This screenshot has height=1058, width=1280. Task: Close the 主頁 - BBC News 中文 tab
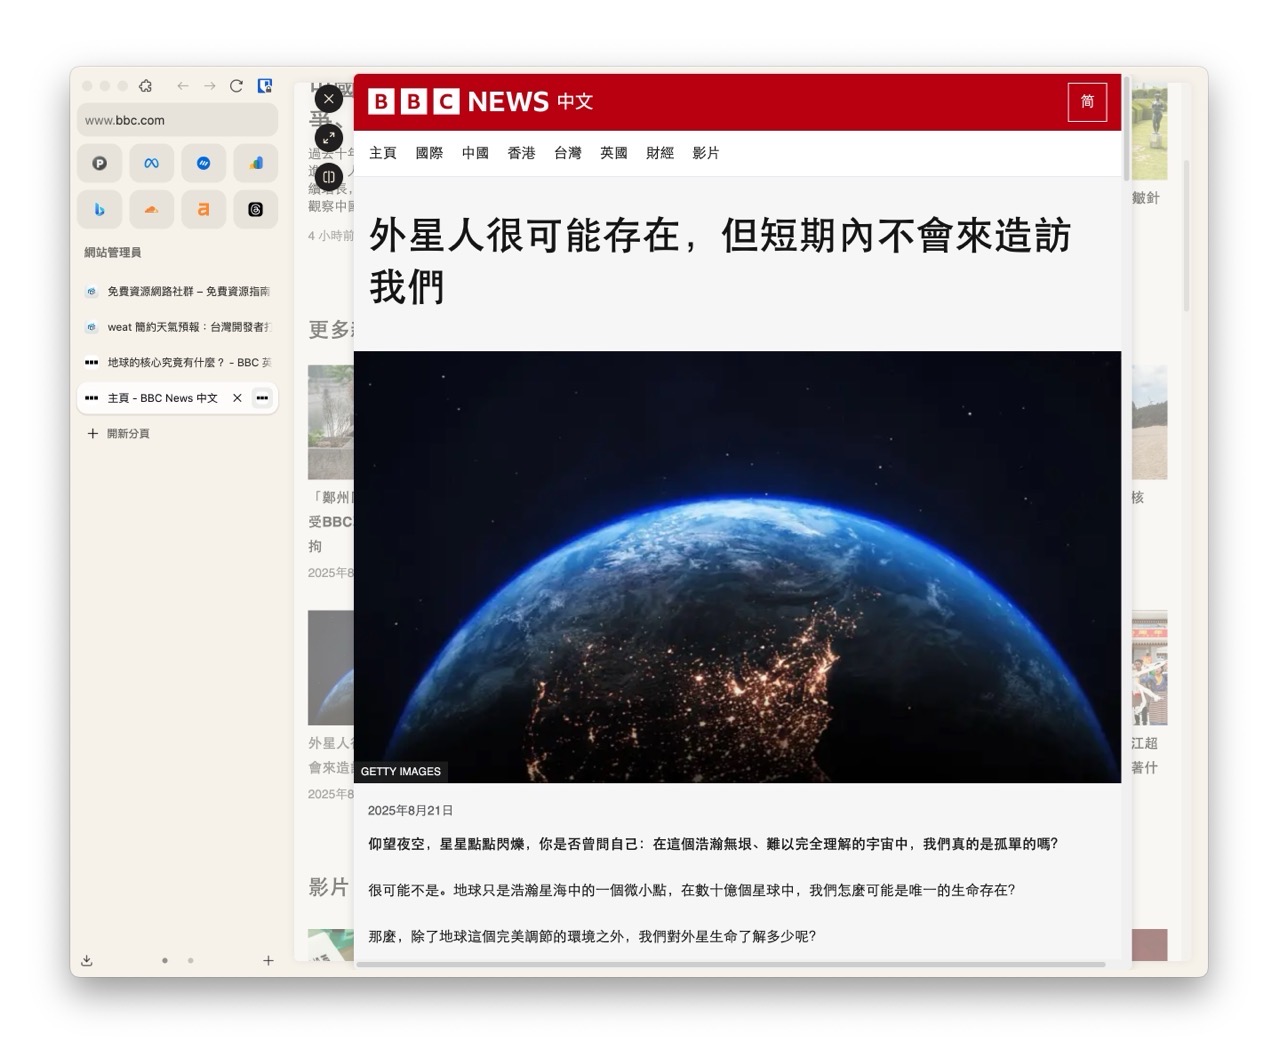[x=237, y=398]
